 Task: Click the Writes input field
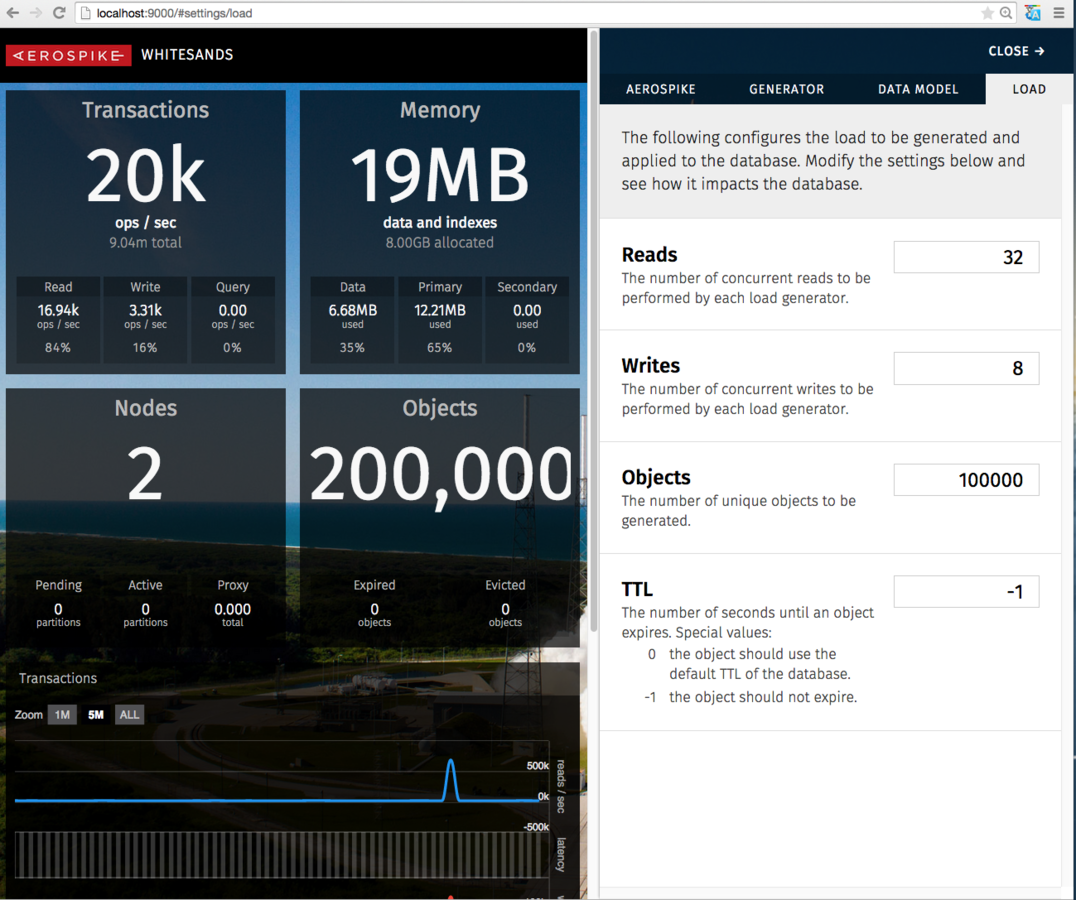pos(966,368)
